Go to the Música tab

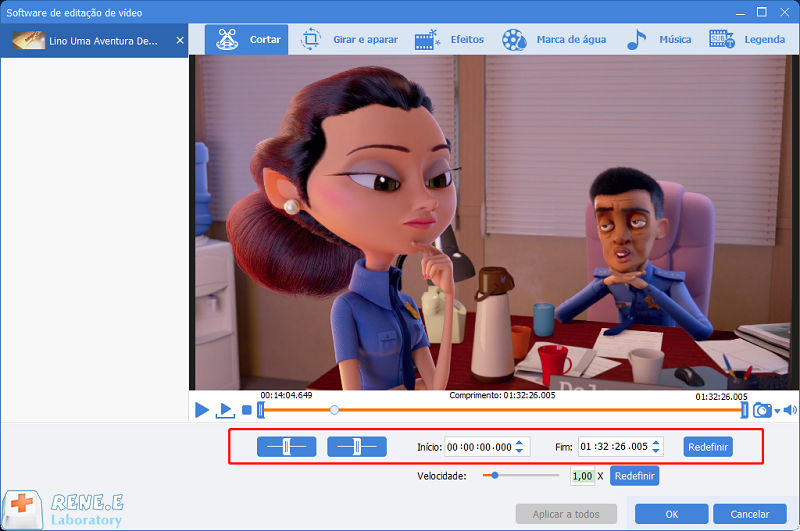coord(659,39)
